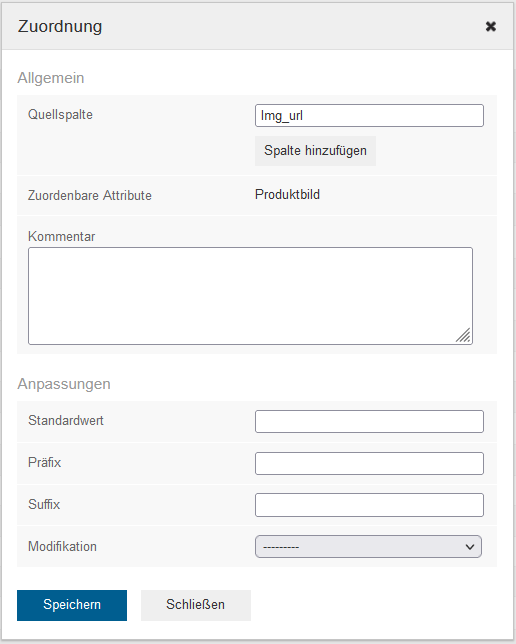
Task: Save the mapping with Speichern
Action: point(72,605)
